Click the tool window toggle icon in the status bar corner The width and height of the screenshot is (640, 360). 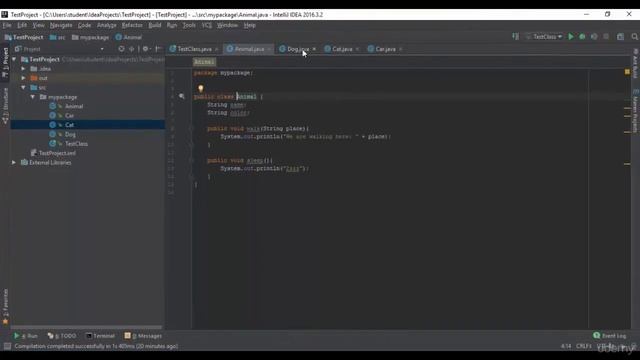pos(7,346)
